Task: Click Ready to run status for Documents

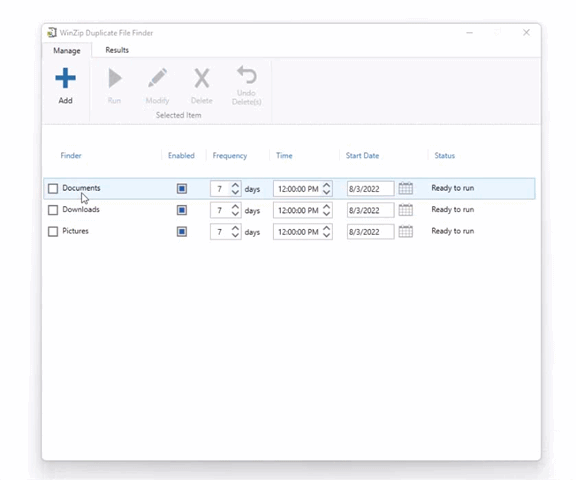Action: pos(453,188)
